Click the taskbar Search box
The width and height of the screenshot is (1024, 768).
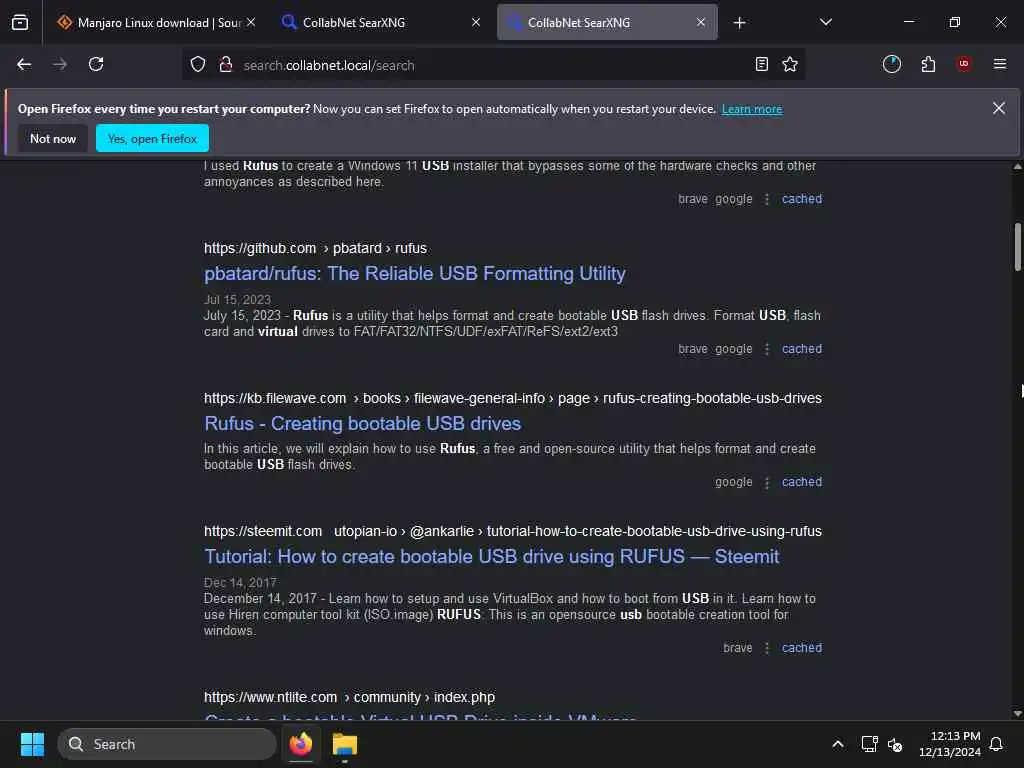[167, 744]
